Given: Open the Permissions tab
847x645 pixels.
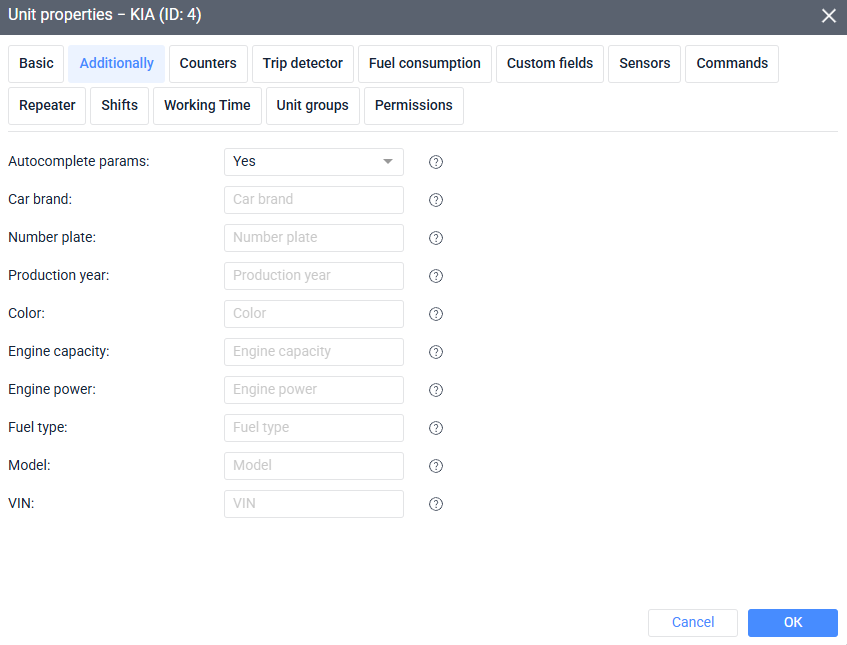Looking at the screenshot, I should [x=413, y=105].
